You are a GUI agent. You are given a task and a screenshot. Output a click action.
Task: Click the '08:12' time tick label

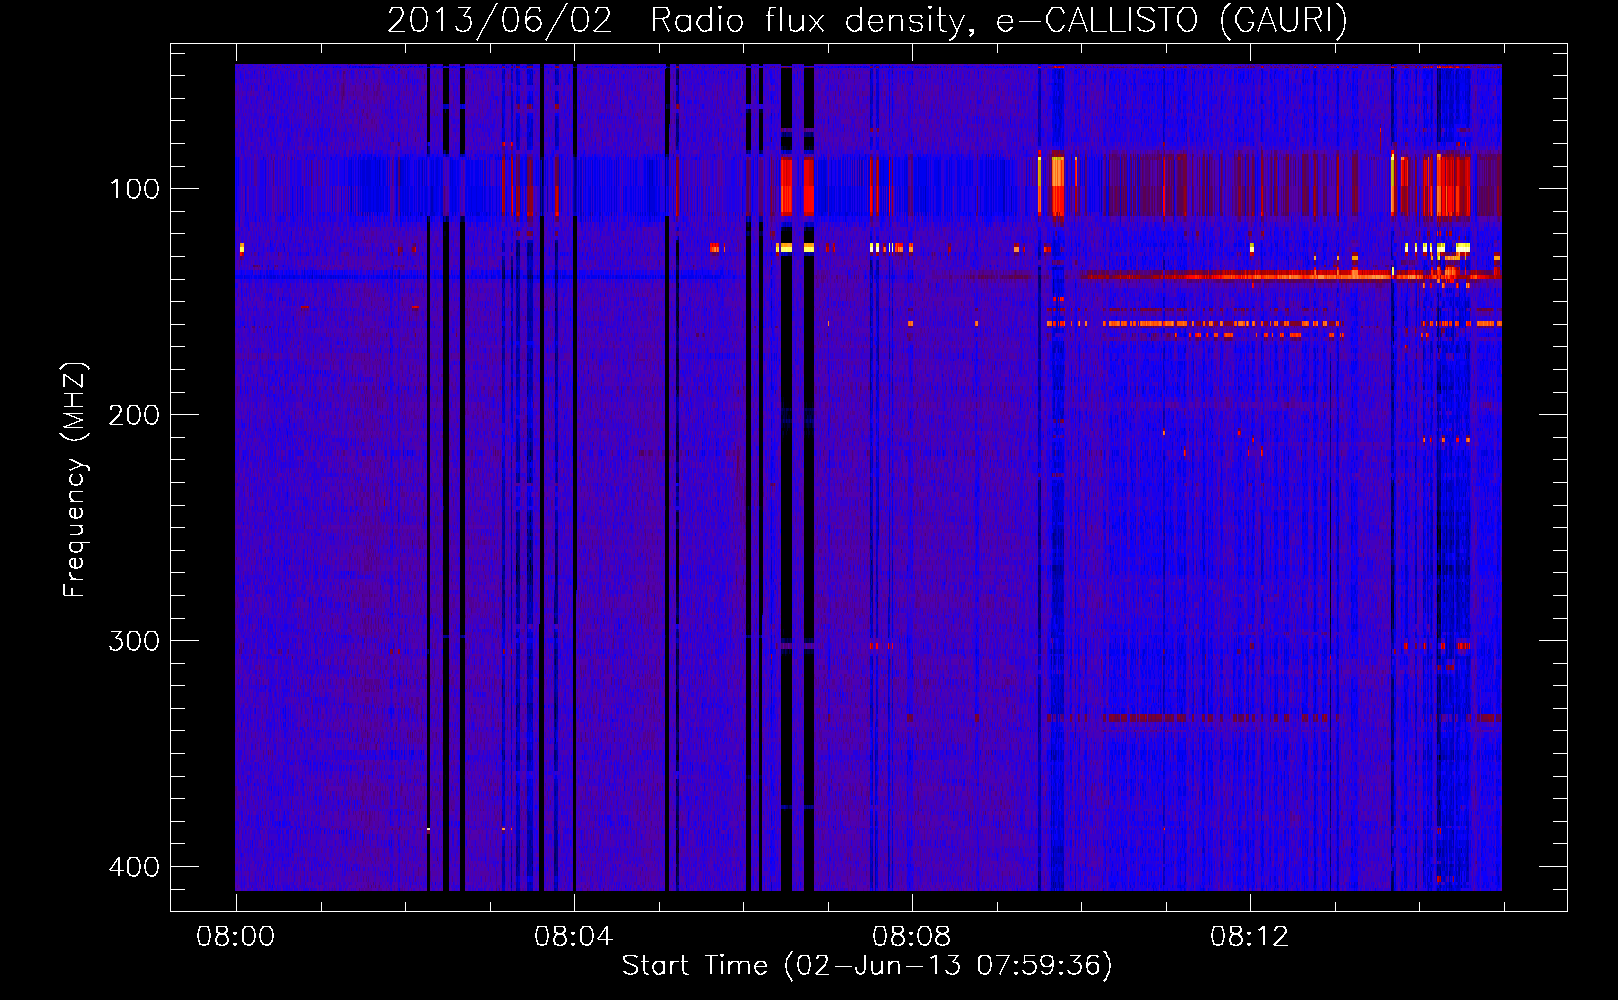pos(1249,937)
